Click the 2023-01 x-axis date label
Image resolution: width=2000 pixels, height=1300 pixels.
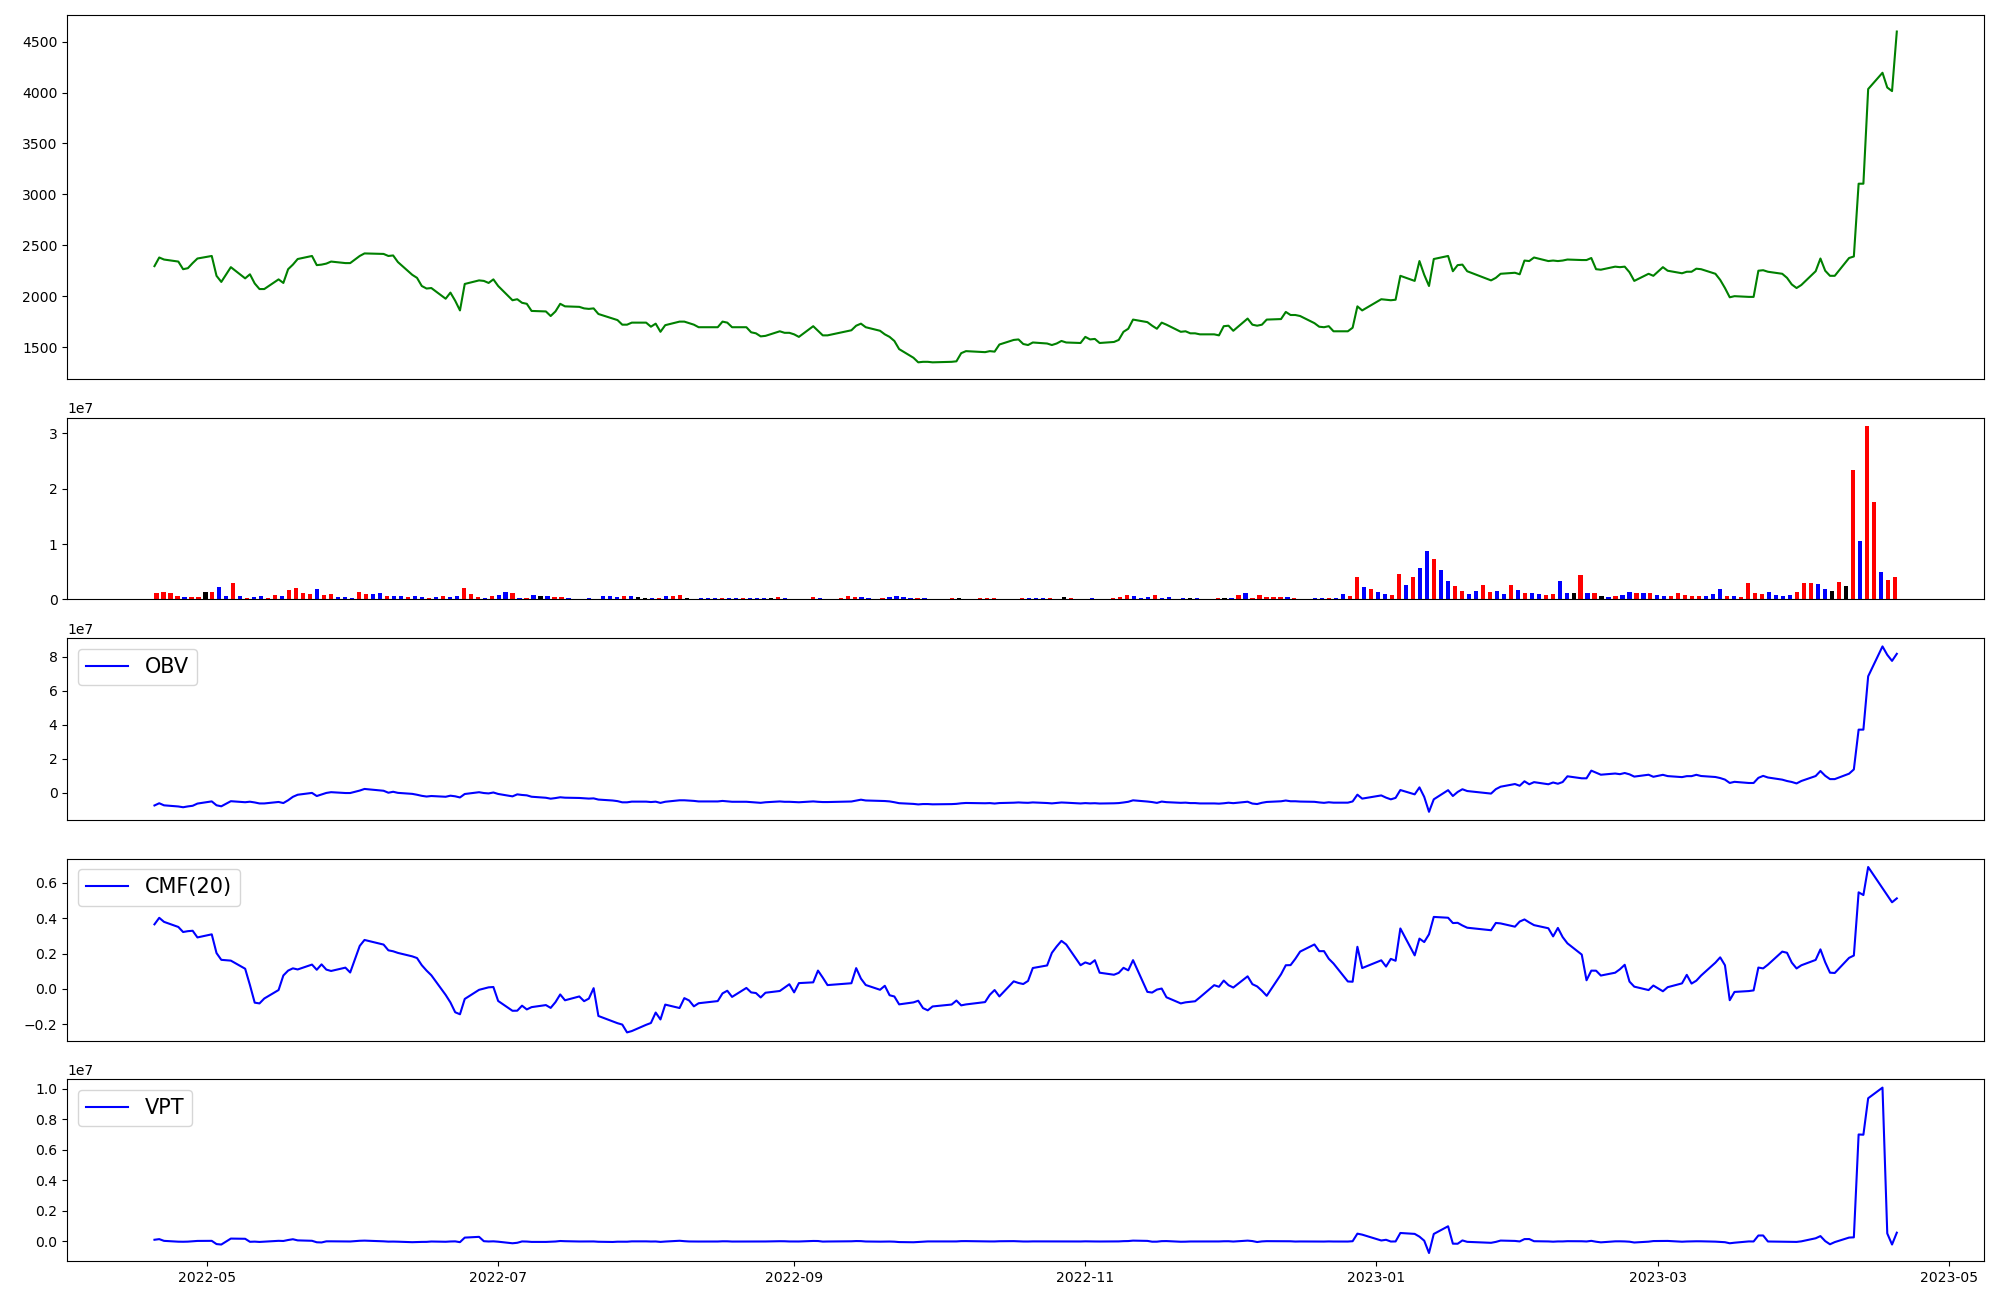point(1376,1277)
